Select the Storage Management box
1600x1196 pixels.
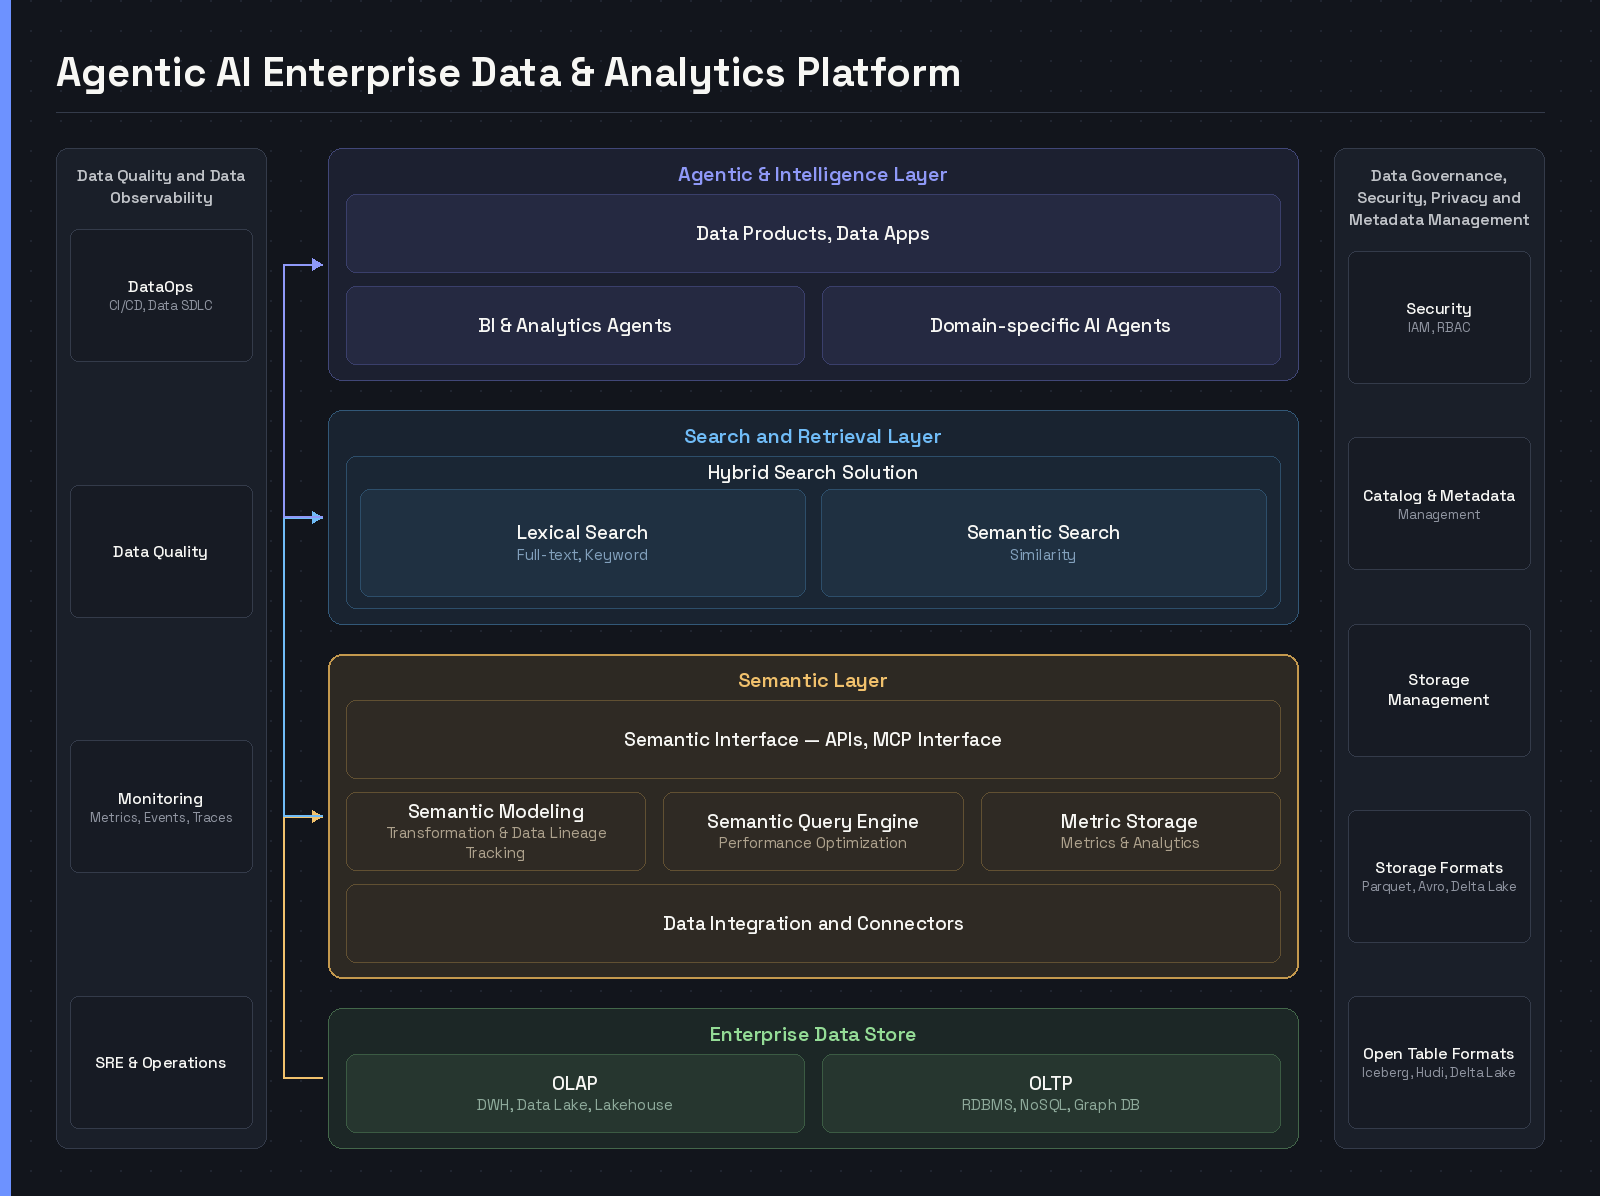coord(1439,691)
